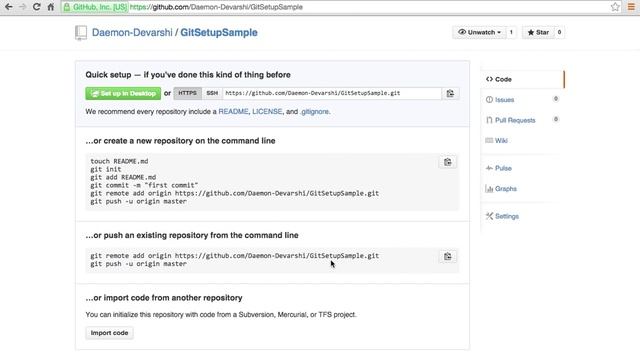The width and height of the screenshot is (640, 360).
Task: Click the 'touch README.md' command line
Action: click(x=119, y=161)
